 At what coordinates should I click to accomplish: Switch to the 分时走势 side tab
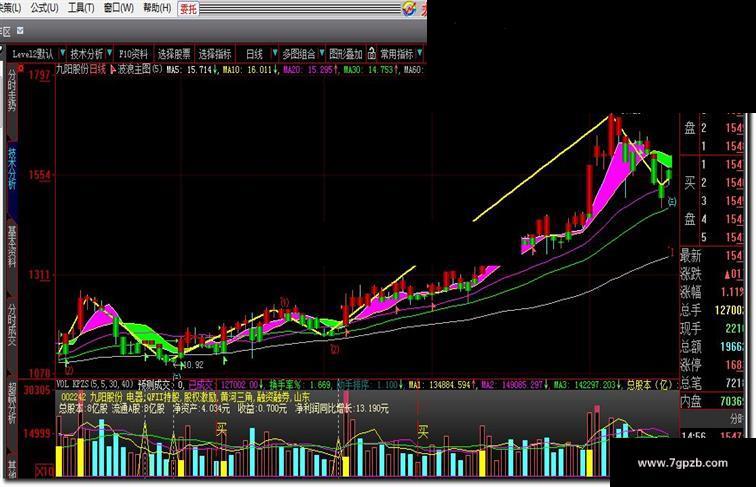coord(12,90)
